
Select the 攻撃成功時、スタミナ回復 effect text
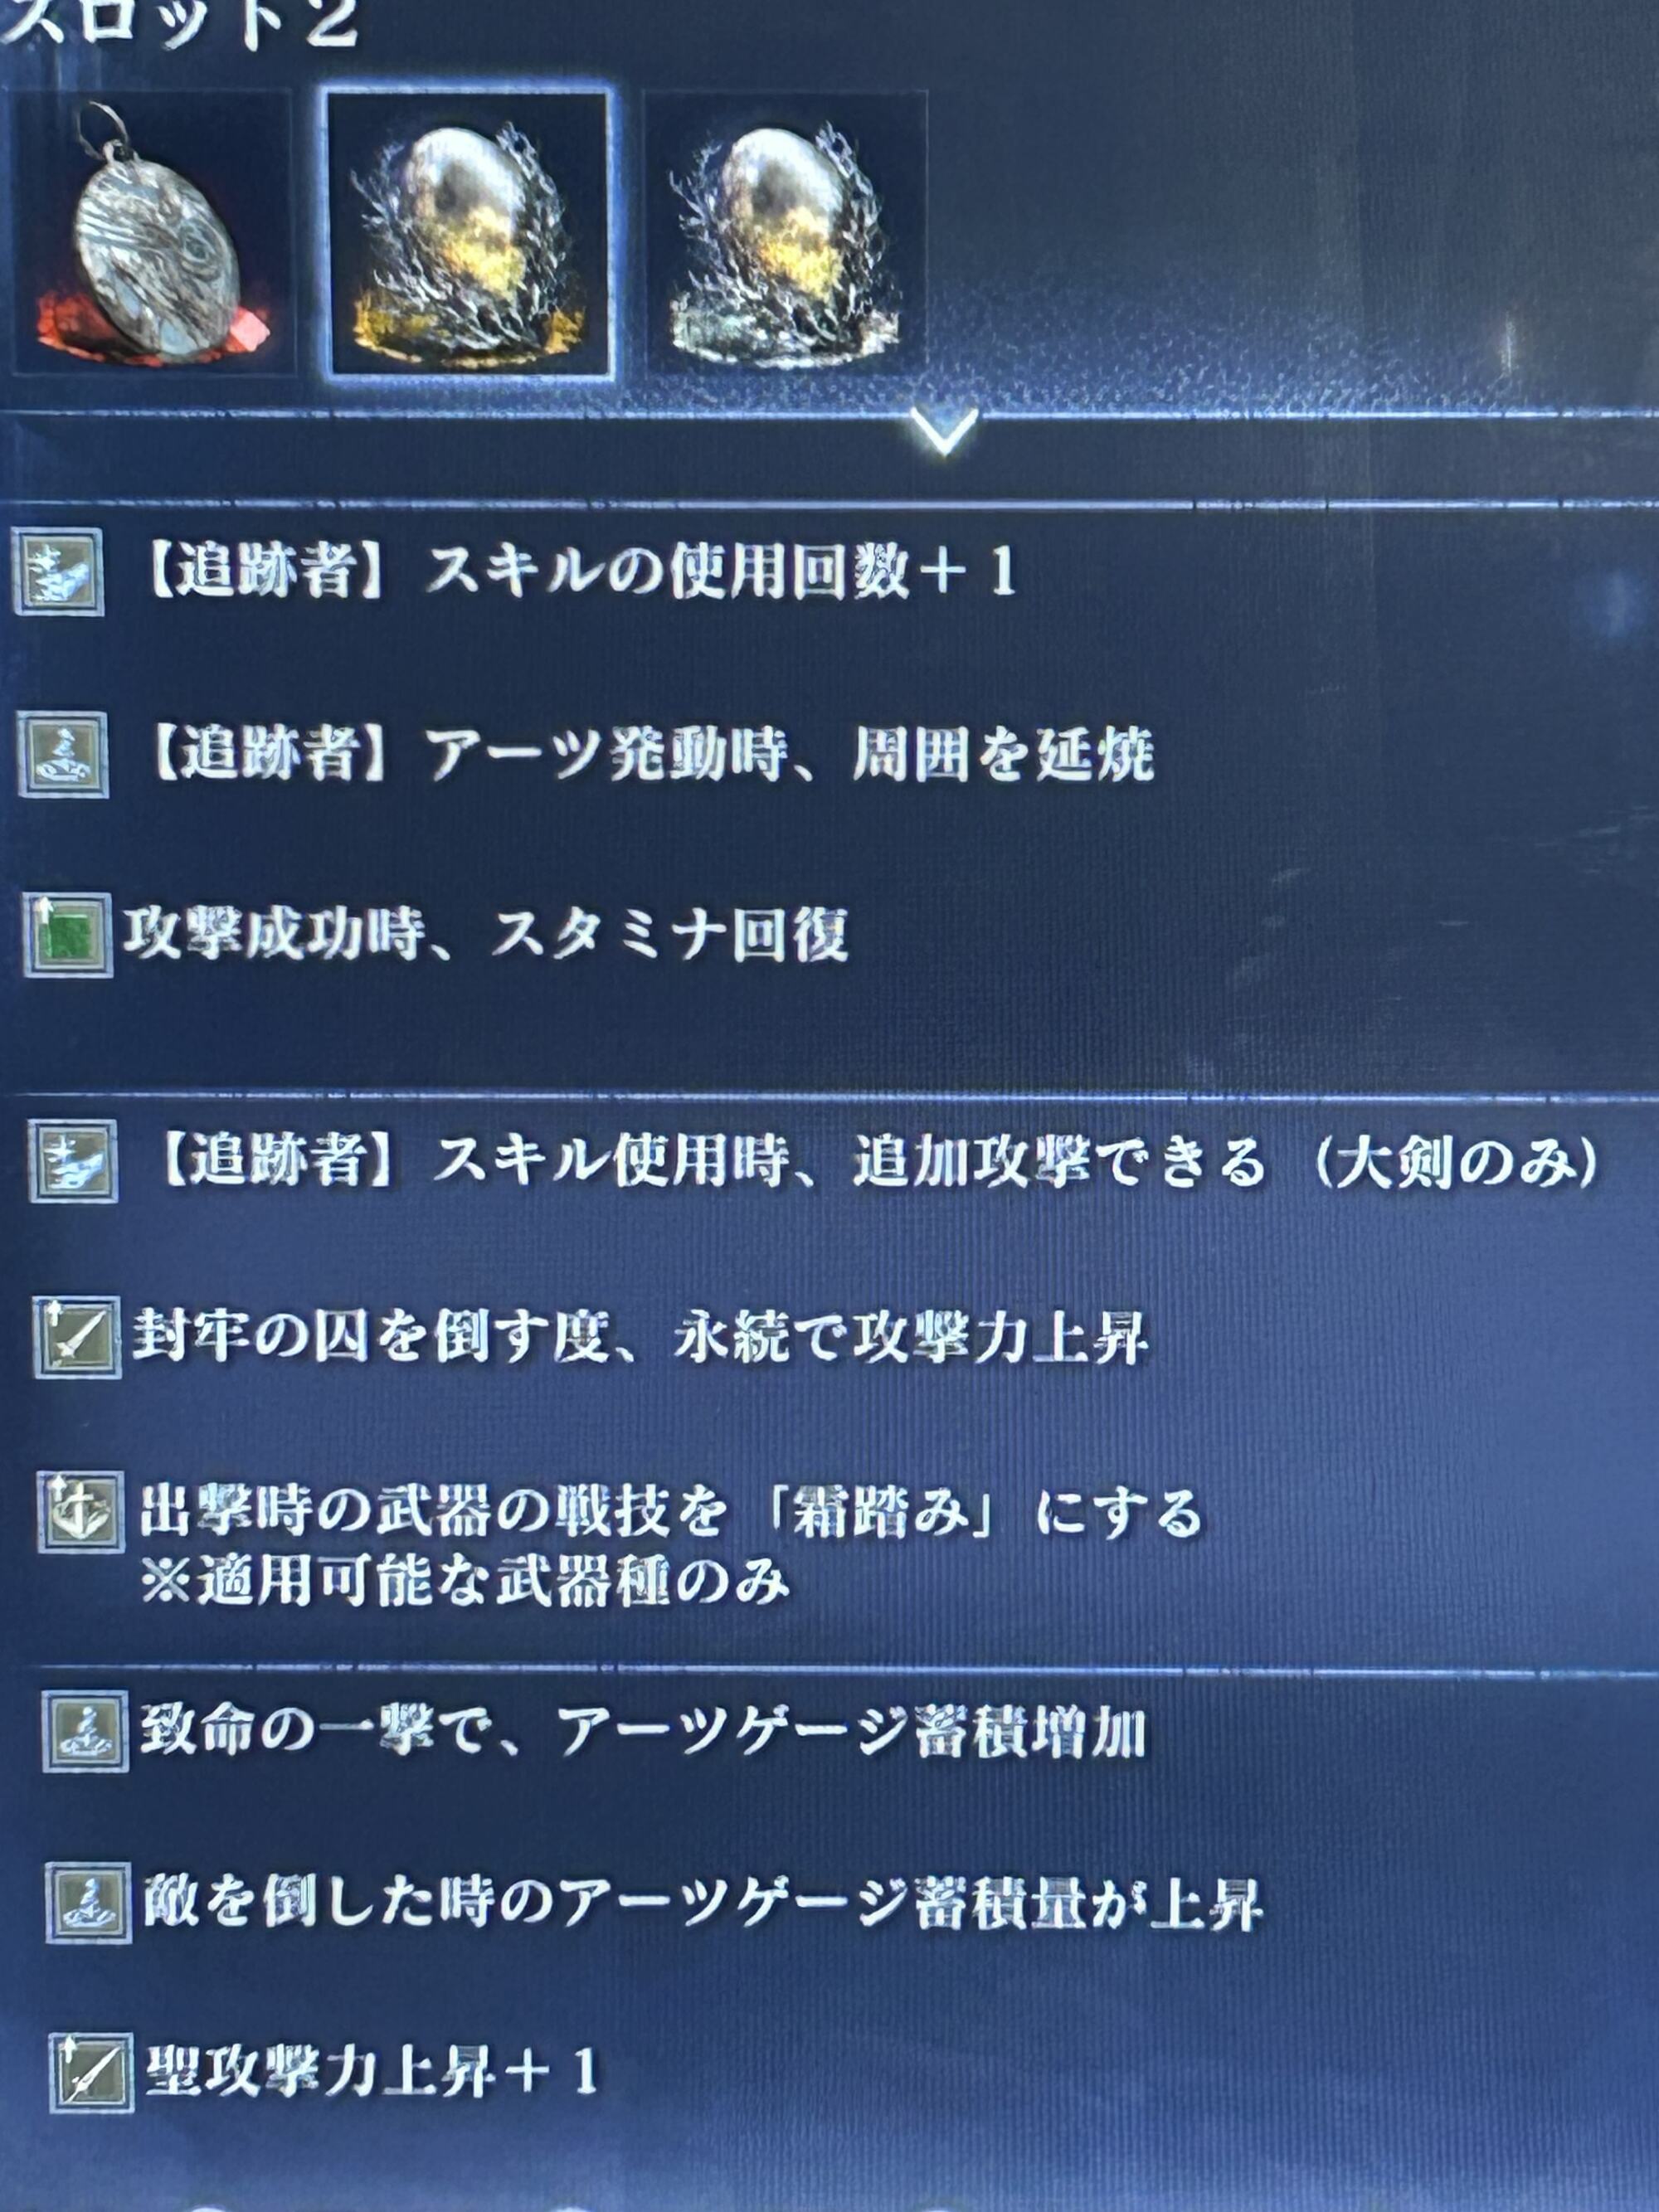click(486, 935)
